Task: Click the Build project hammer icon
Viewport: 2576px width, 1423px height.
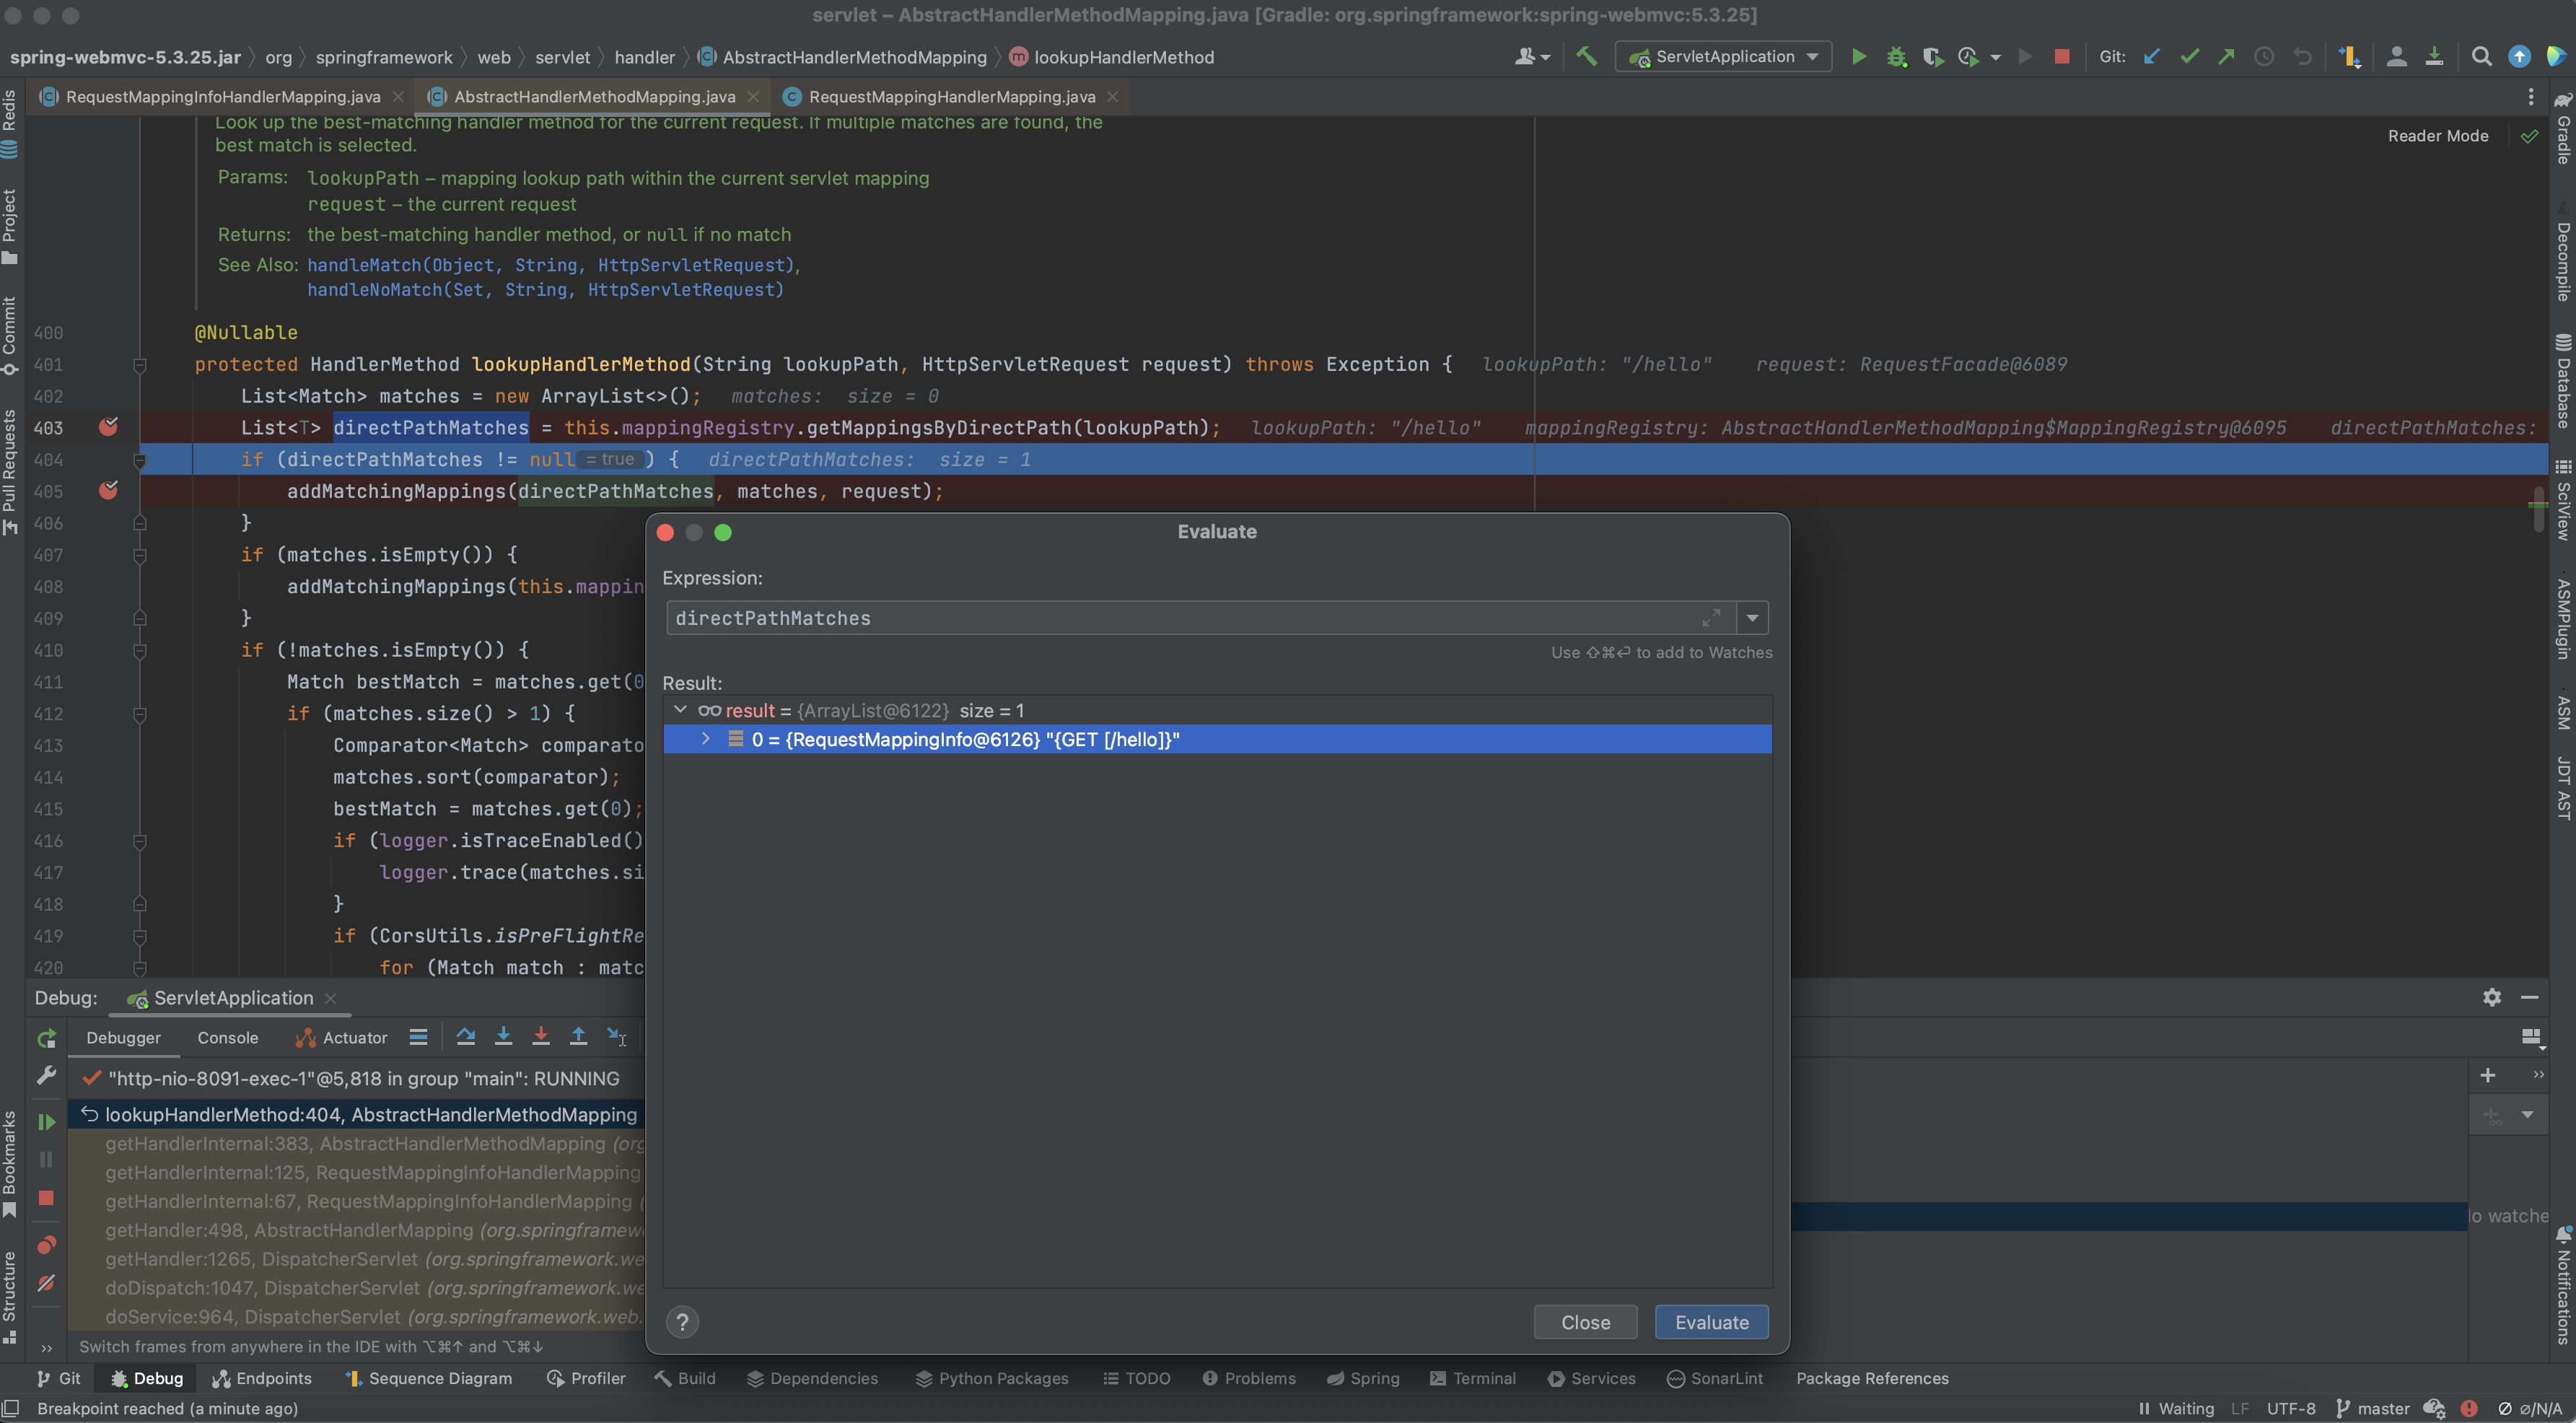Action: coord(1587,57)
